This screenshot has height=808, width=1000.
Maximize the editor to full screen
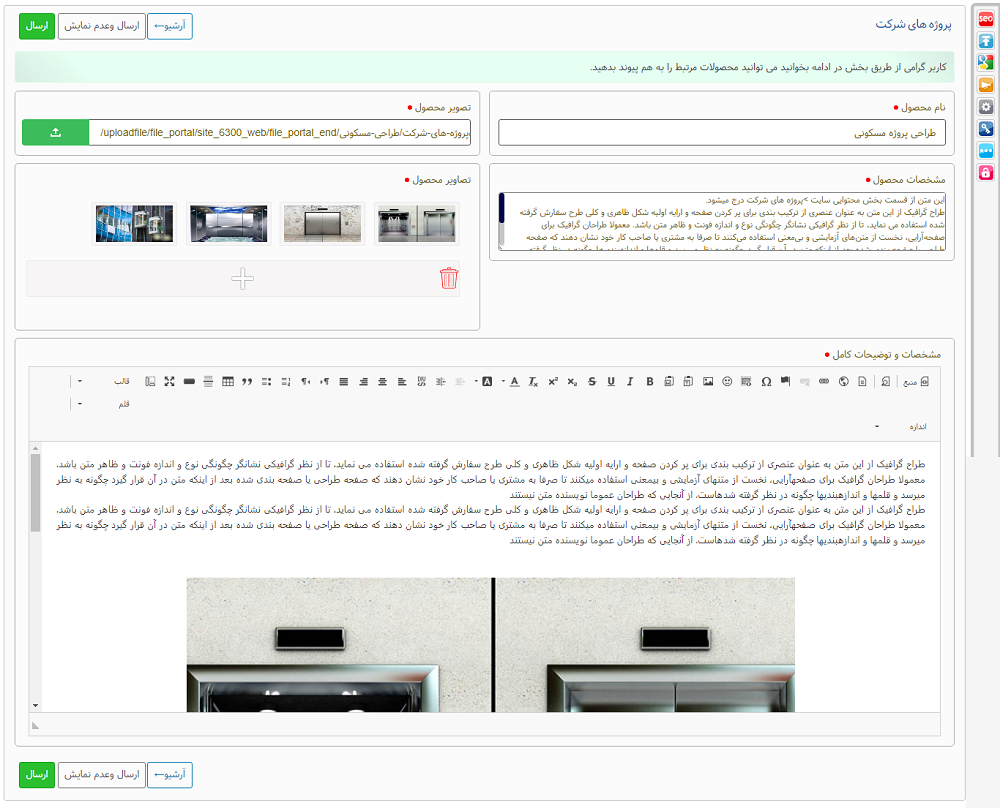tap(169, 381)
